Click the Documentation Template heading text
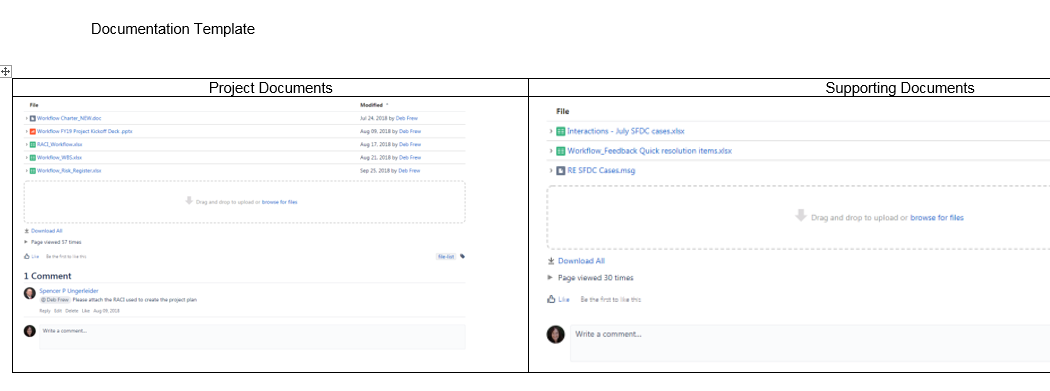 click(173, 29)
